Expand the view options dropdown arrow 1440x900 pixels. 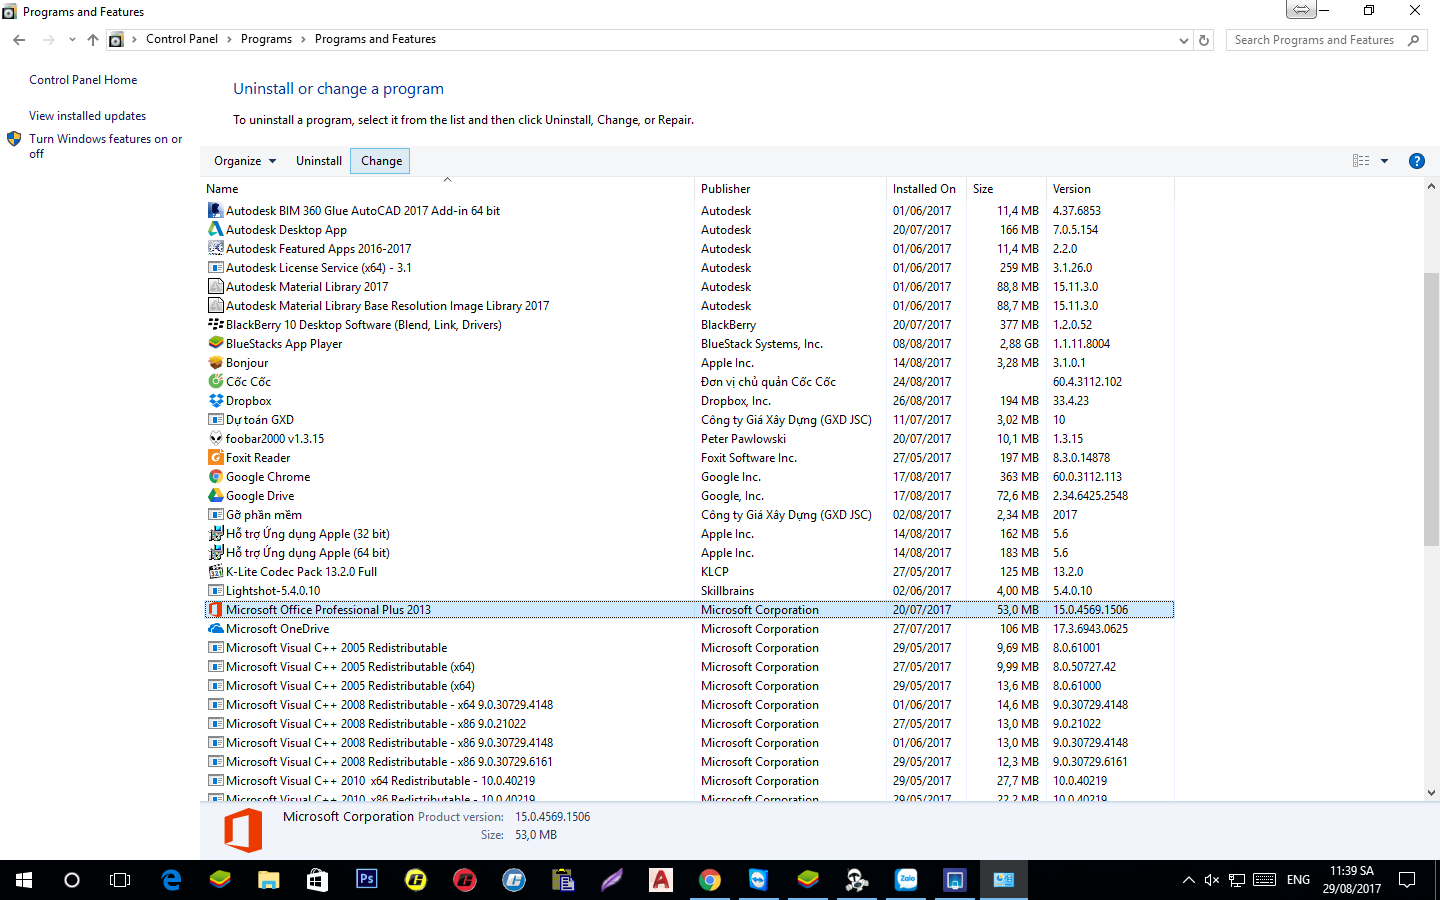click(x=1385, y=161)
